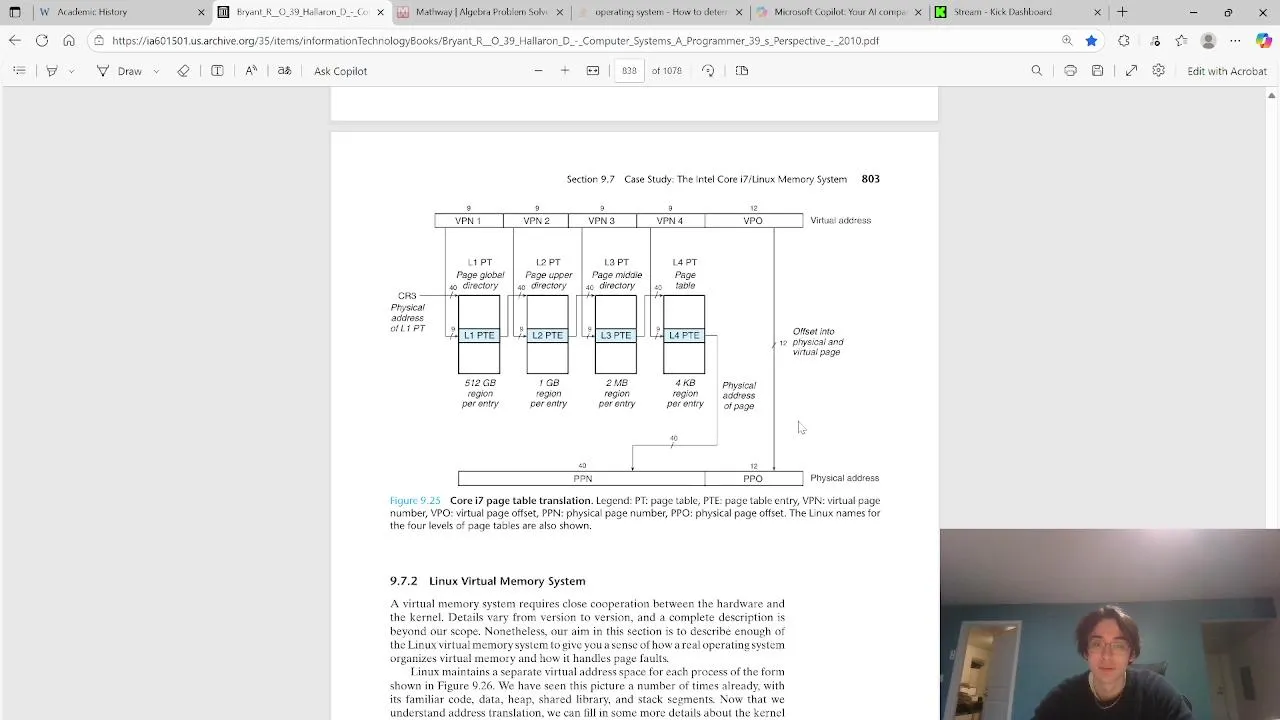Screen dimensions: 1280x720
Task: Click Ask Copilot in PDF toolbar
Action: point(340,71)
